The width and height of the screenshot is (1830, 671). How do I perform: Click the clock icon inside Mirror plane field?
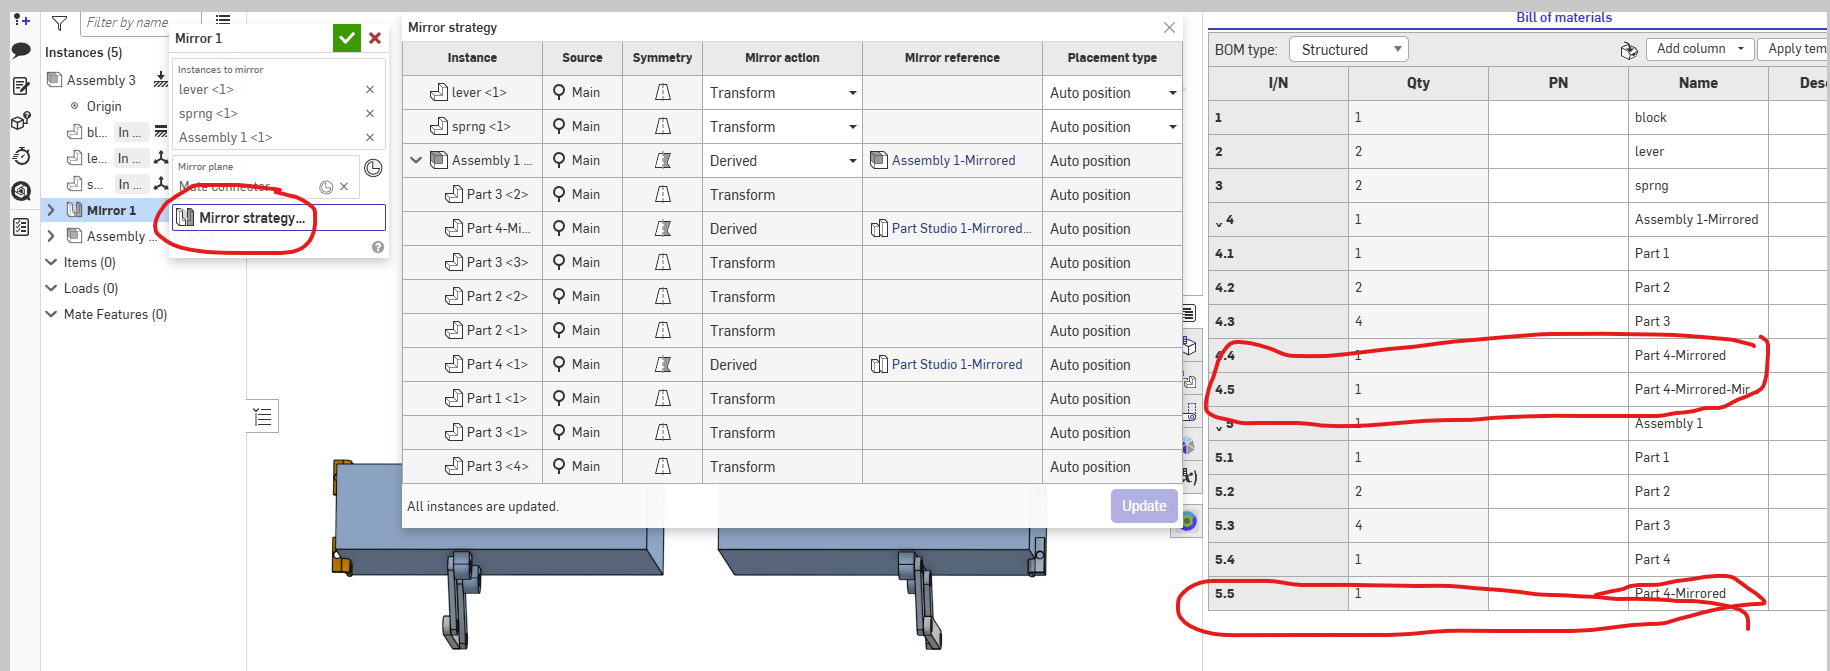coord(326,187)
